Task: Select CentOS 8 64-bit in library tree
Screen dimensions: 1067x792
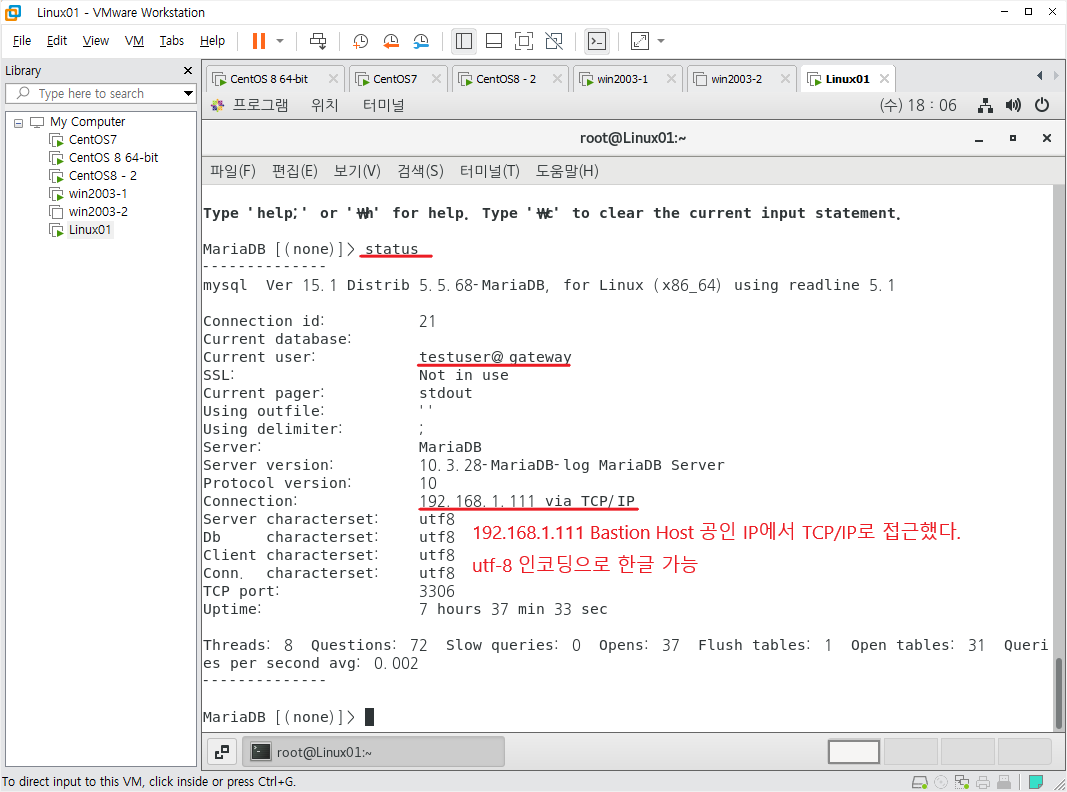Action: click(x=113, y=157)
